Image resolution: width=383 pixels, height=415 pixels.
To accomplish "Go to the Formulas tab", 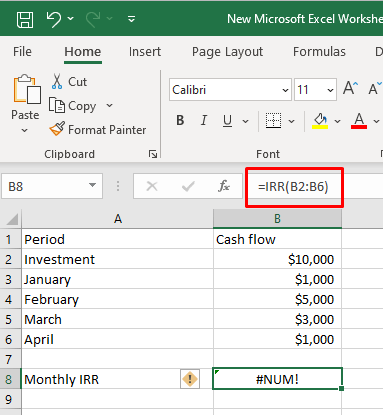I will pyautogui.click(x=319, y=52).
